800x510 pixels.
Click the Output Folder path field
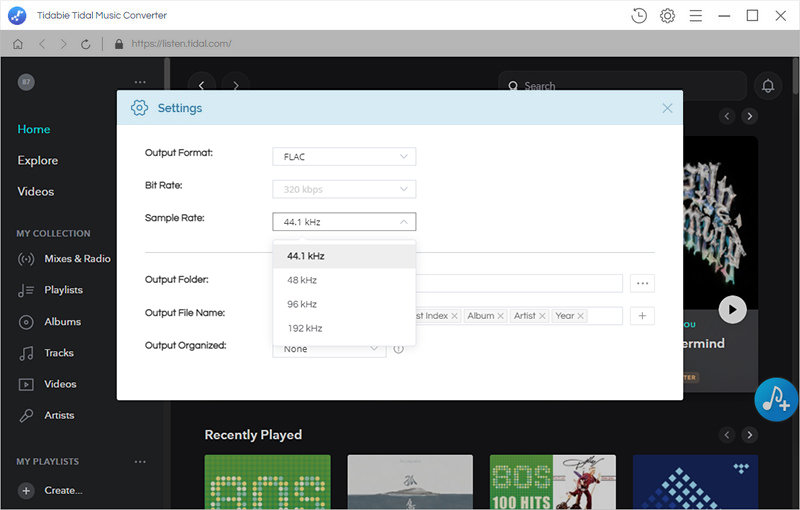pyautogui.click(x=519, y=283)
